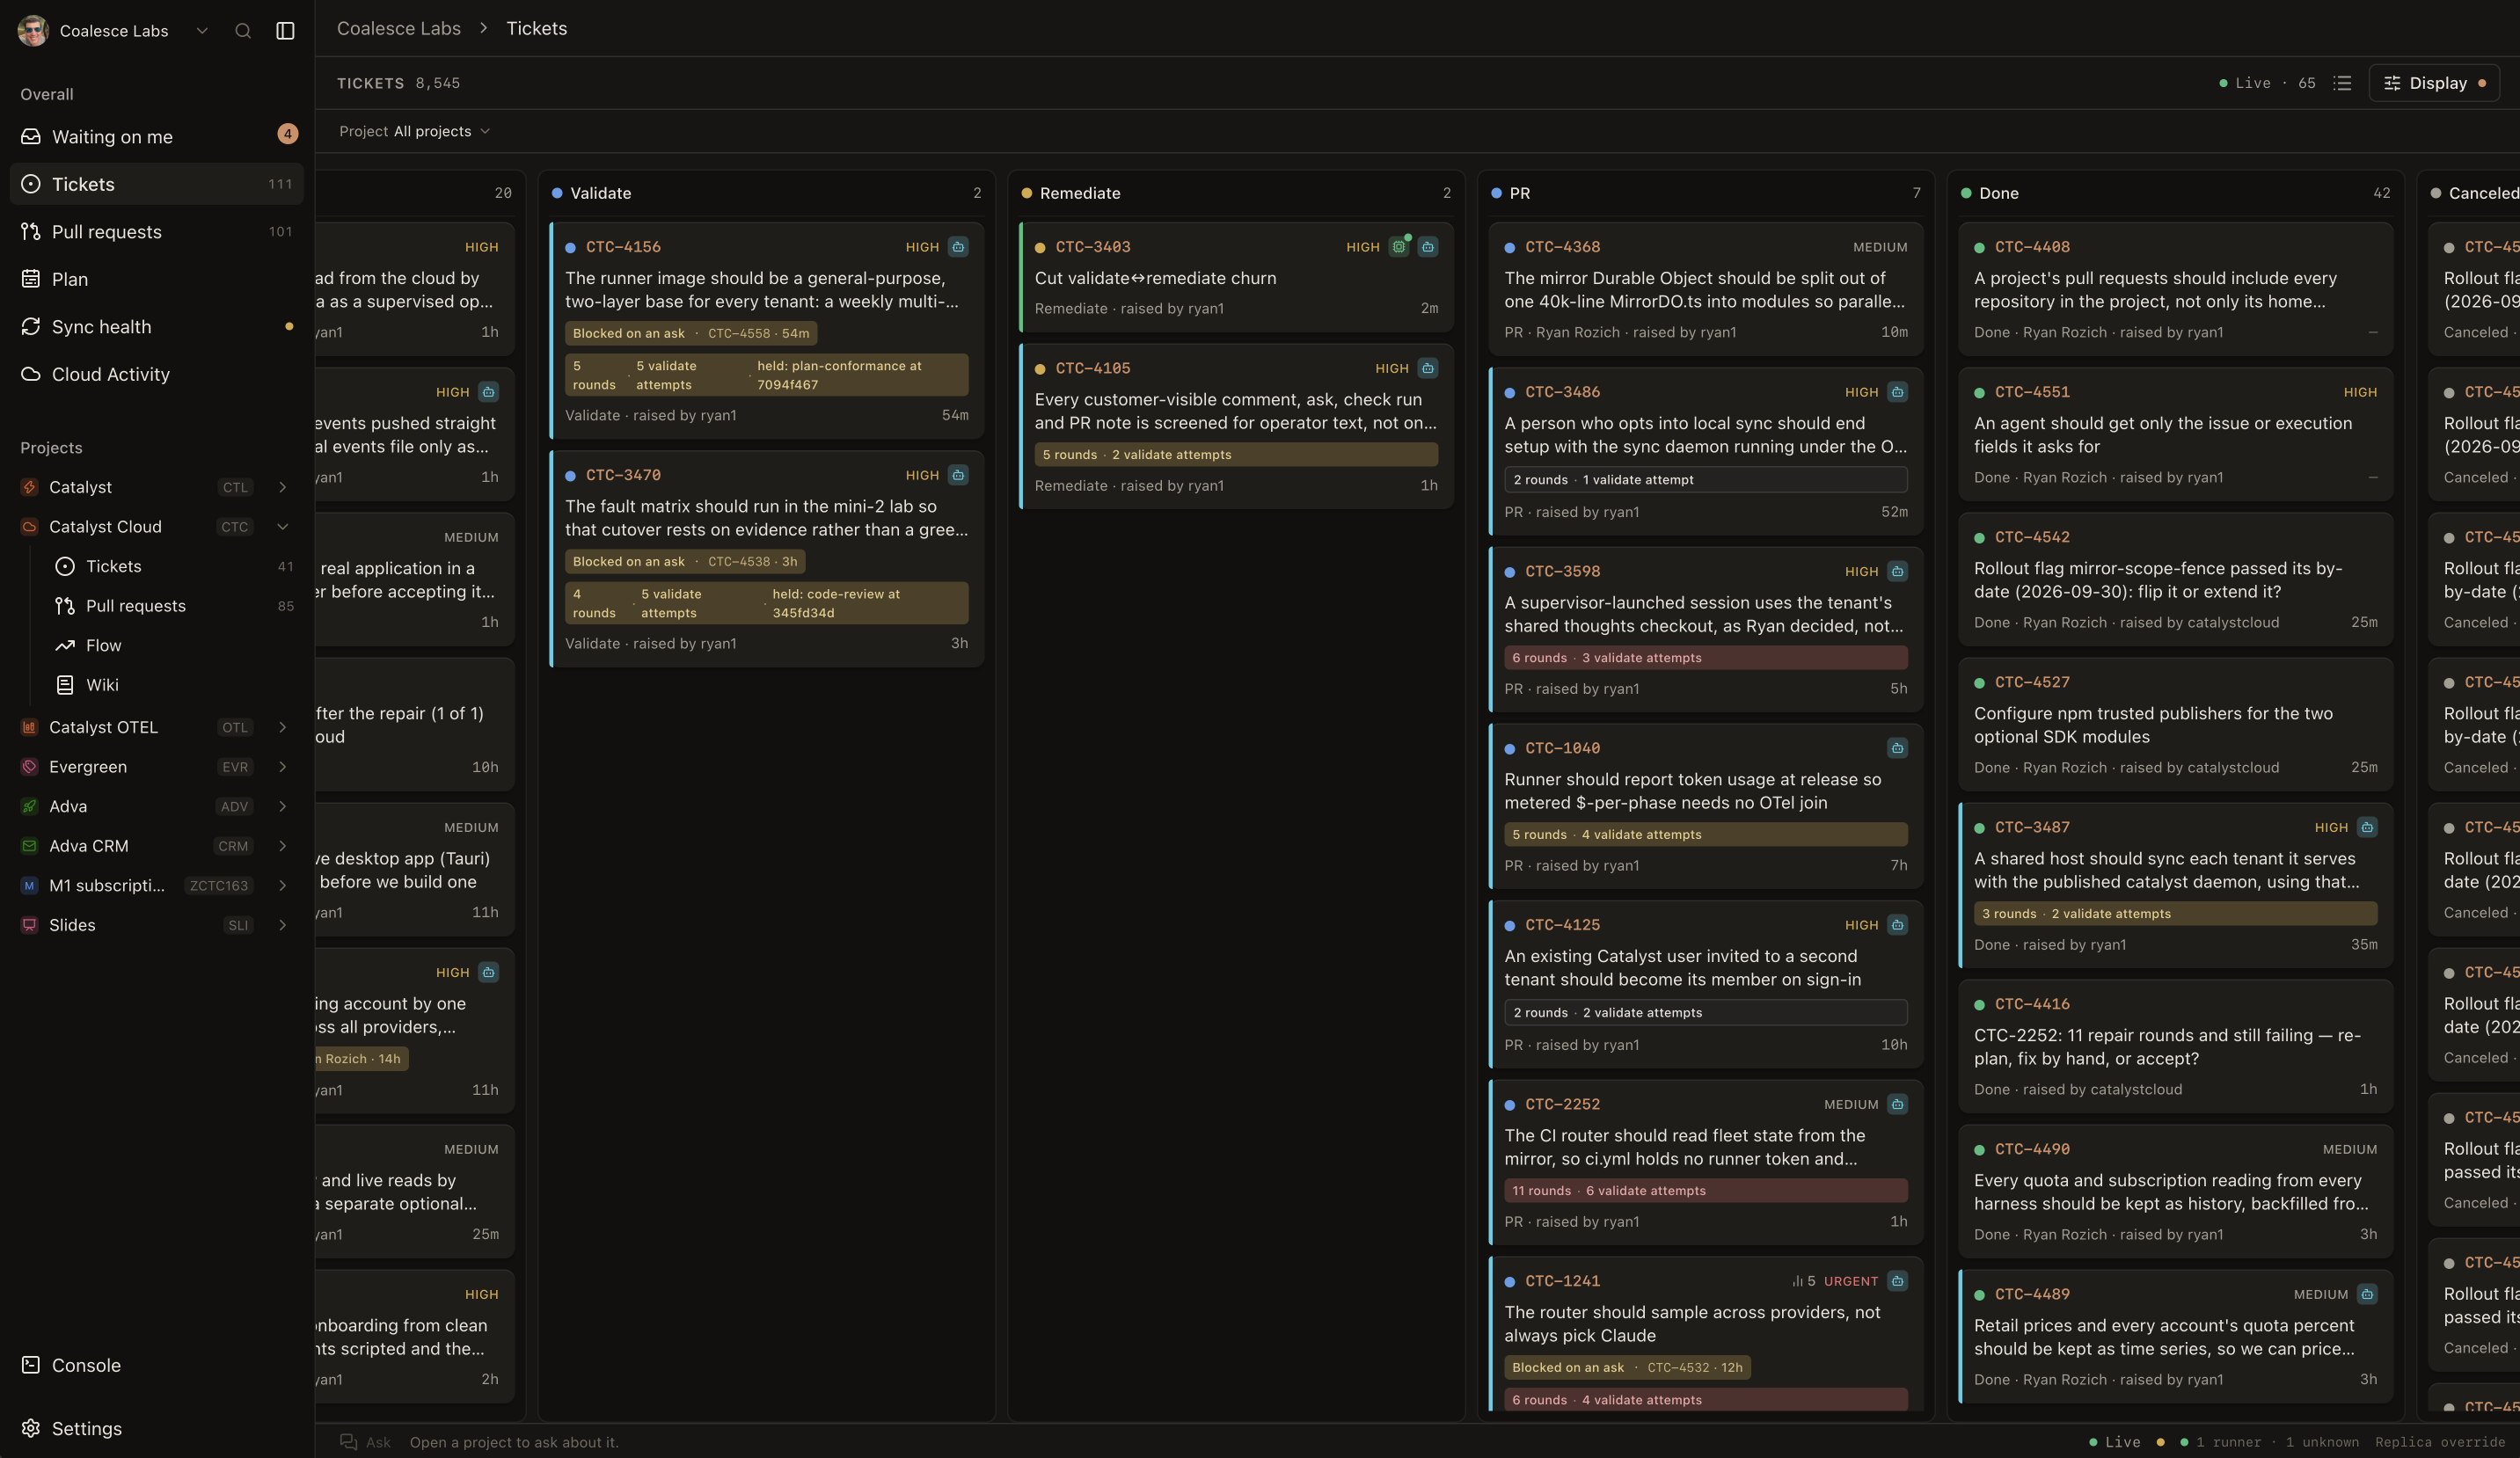Click the Remediate column header
2520x1458 pixels.
pos(1236,193)
